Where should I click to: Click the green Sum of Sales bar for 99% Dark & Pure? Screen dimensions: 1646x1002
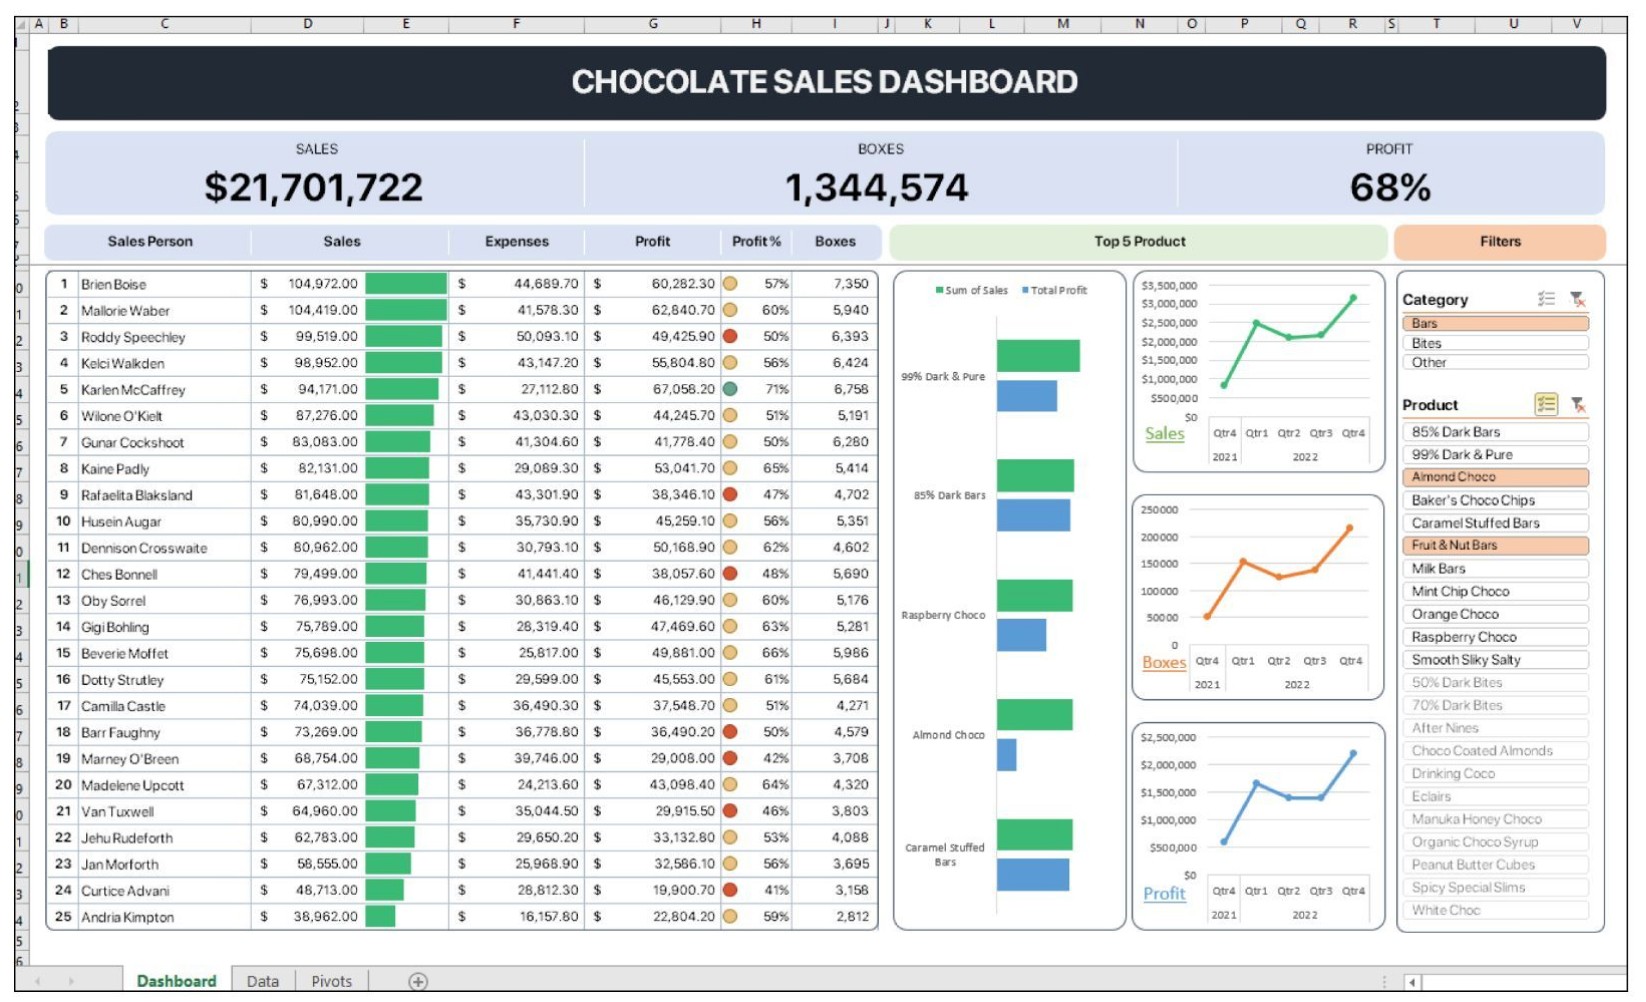tap(1038, 356)
